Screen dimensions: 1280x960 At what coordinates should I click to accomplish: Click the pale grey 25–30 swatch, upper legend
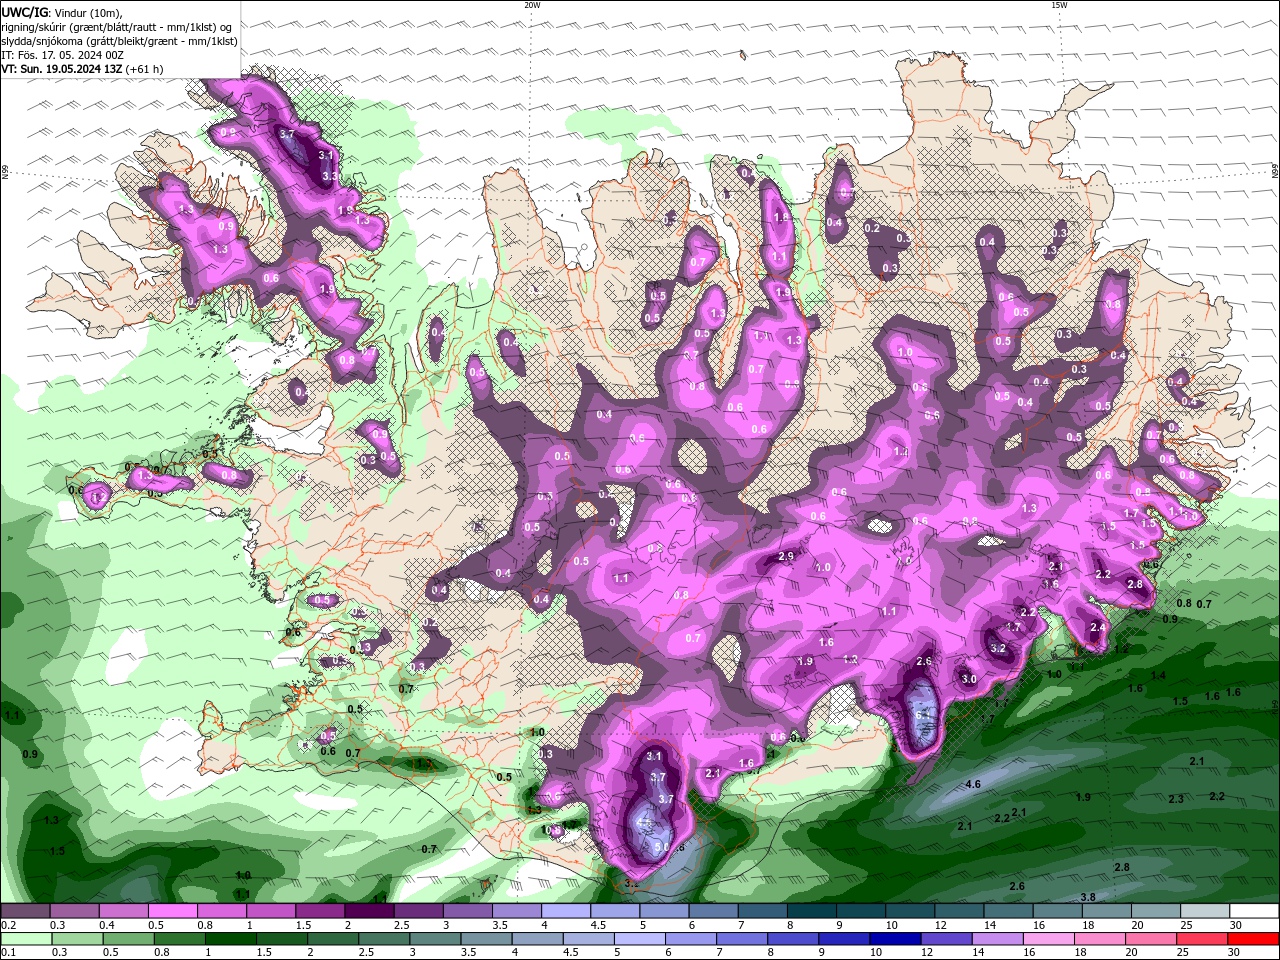1204,911
